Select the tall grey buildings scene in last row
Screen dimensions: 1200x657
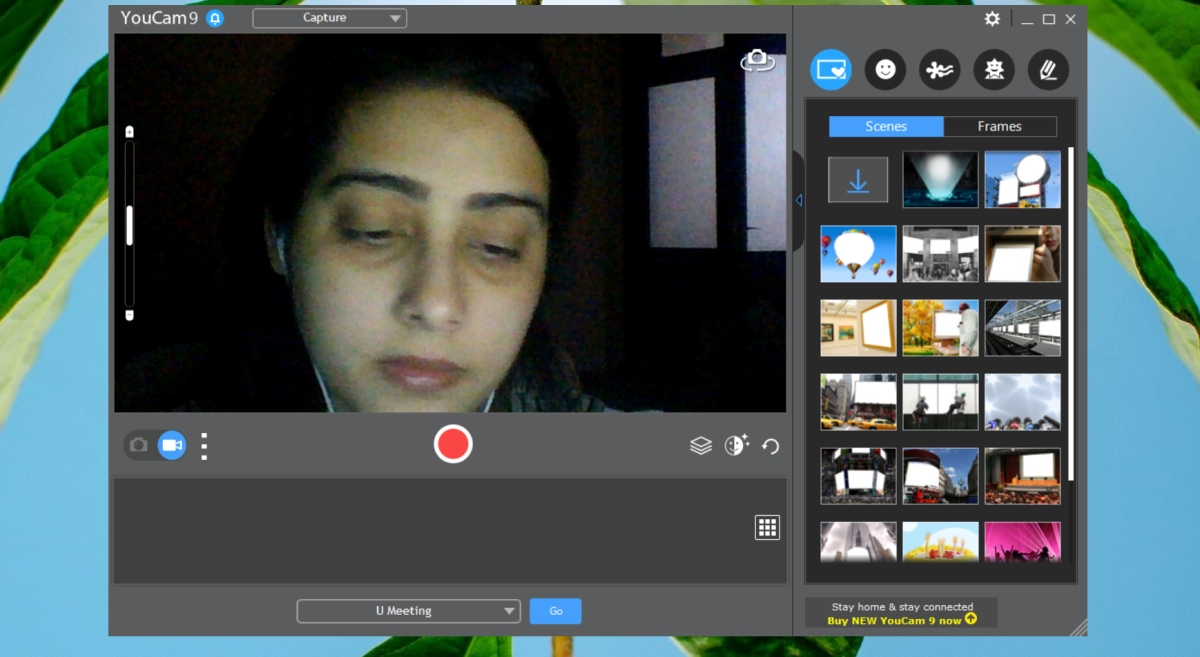click(858, 541)
